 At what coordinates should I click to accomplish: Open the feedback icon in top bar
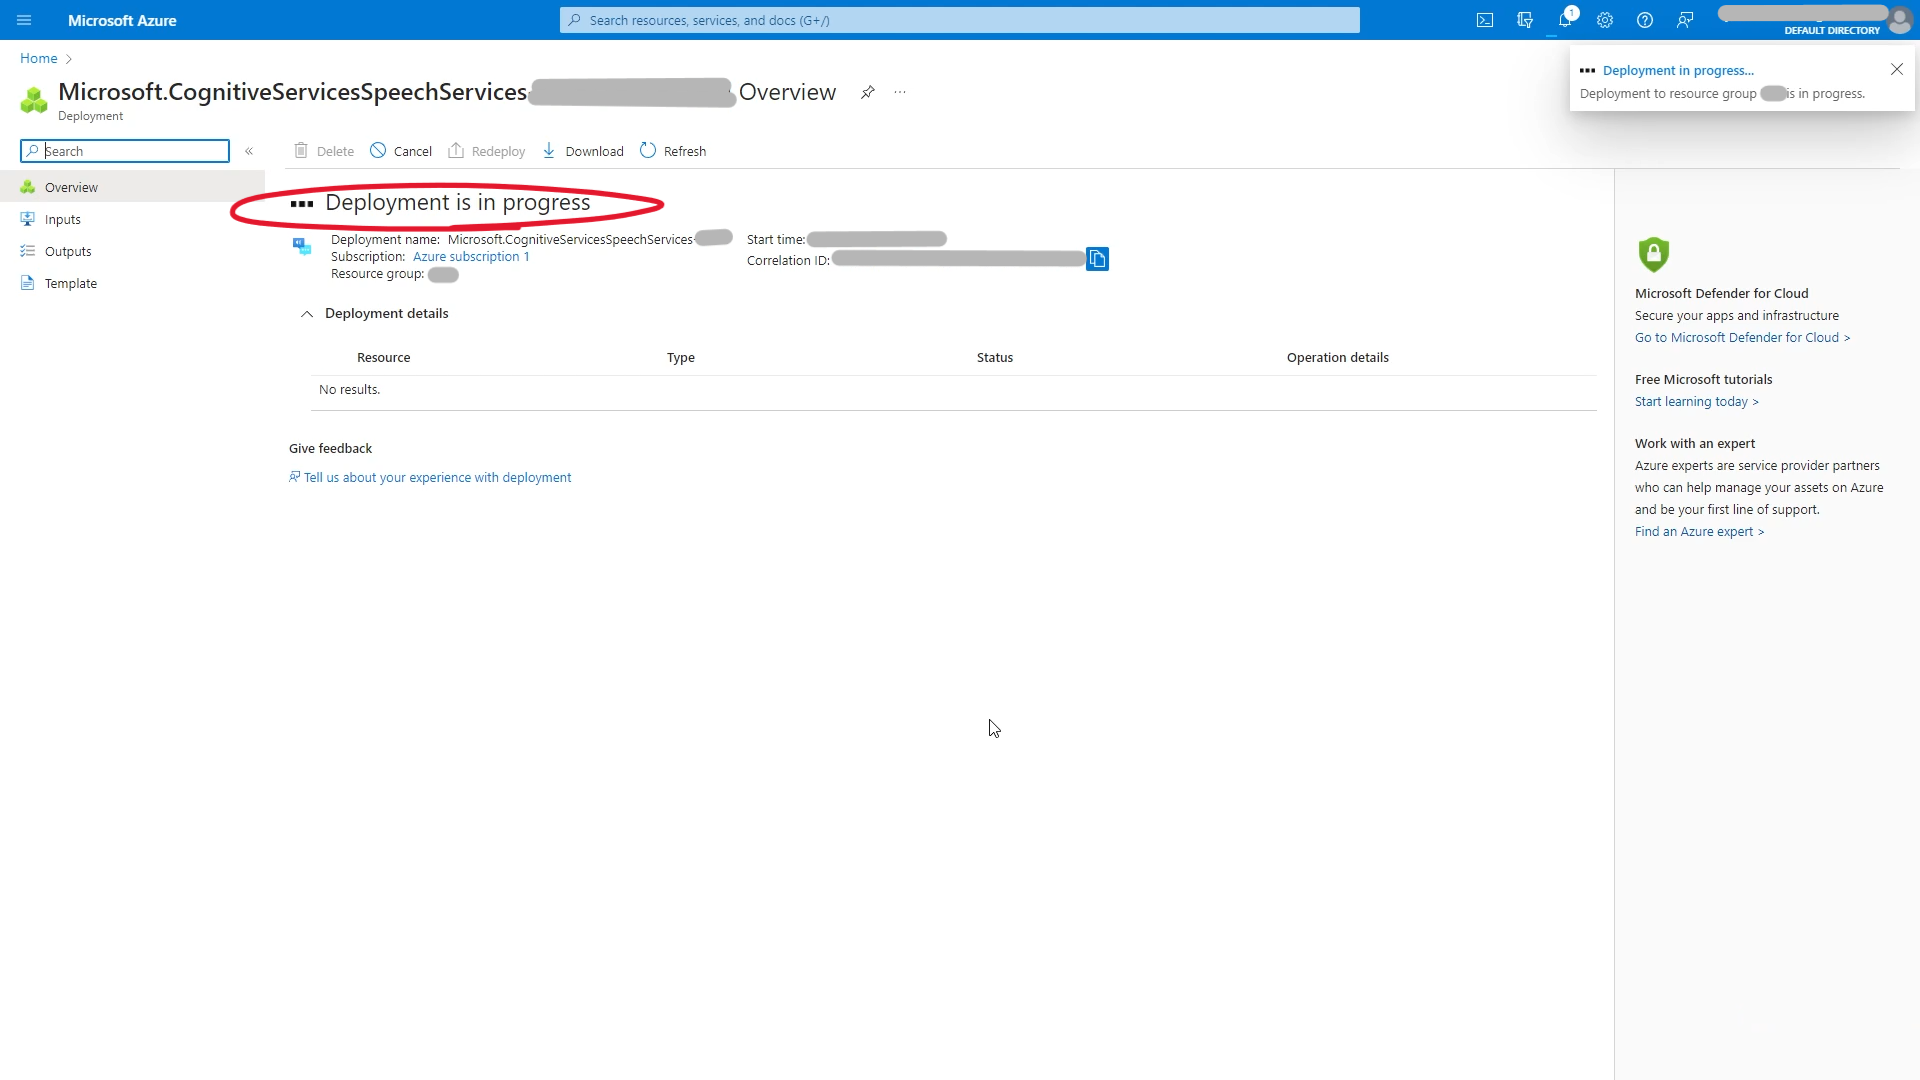coord(1685,20)
